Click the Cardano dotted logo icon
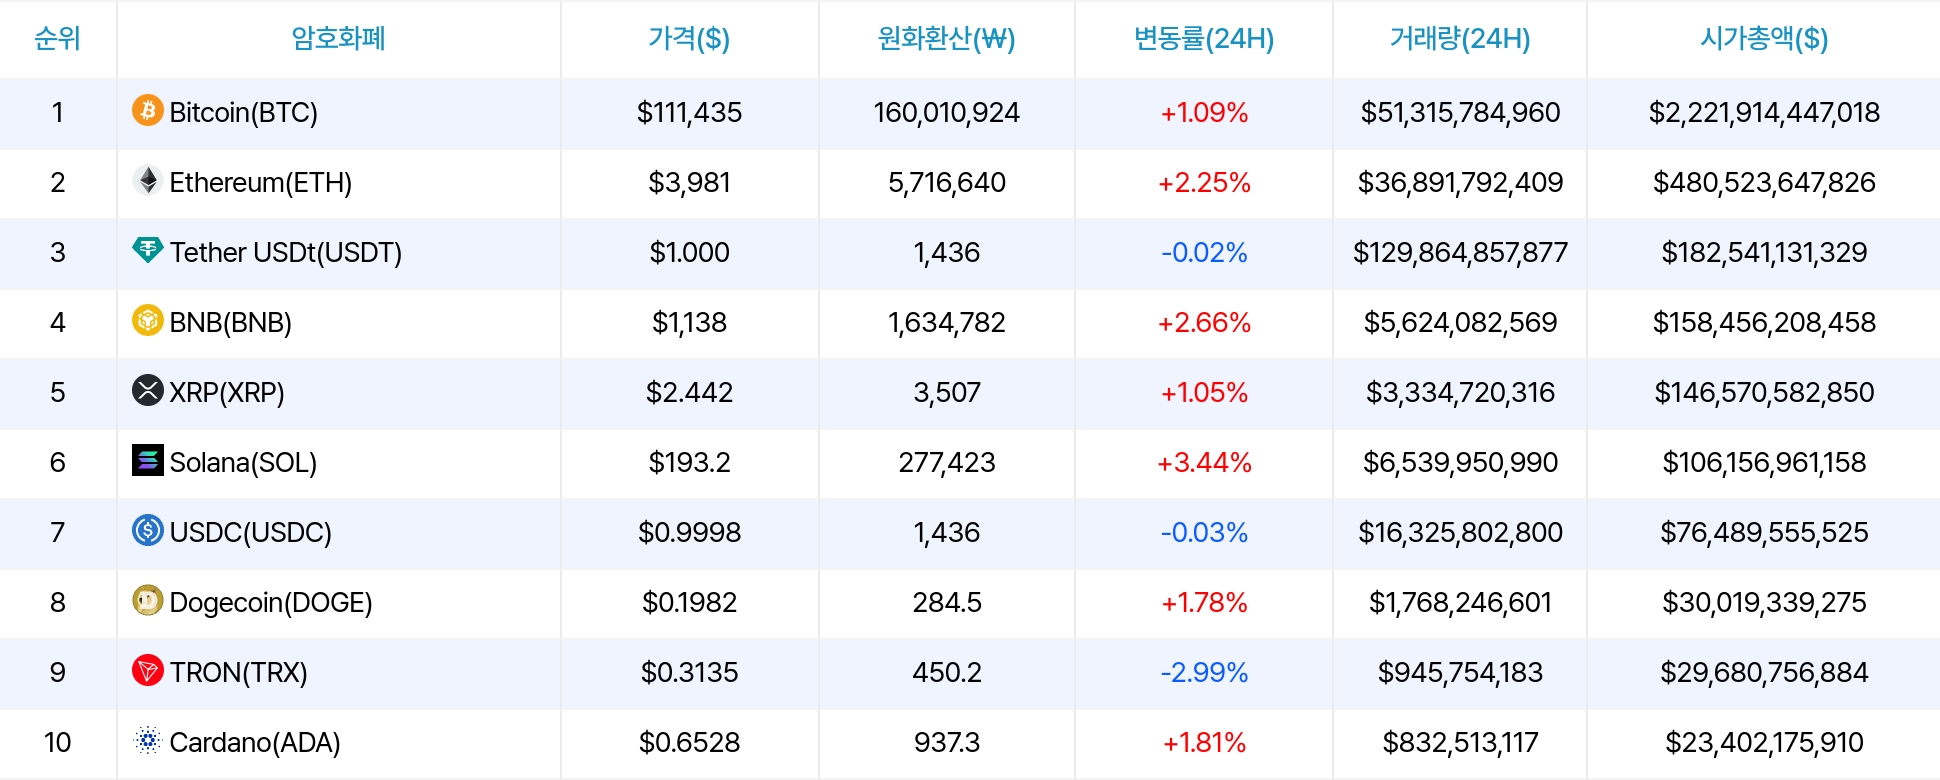This screenshot has height=780, width=1940. (x=148, y=740)
